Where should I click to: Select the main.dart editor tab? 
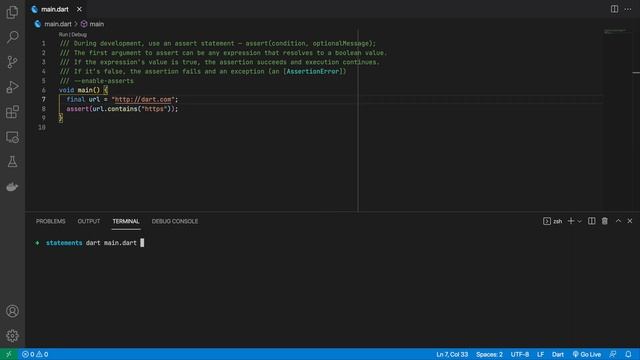[55, 9]
